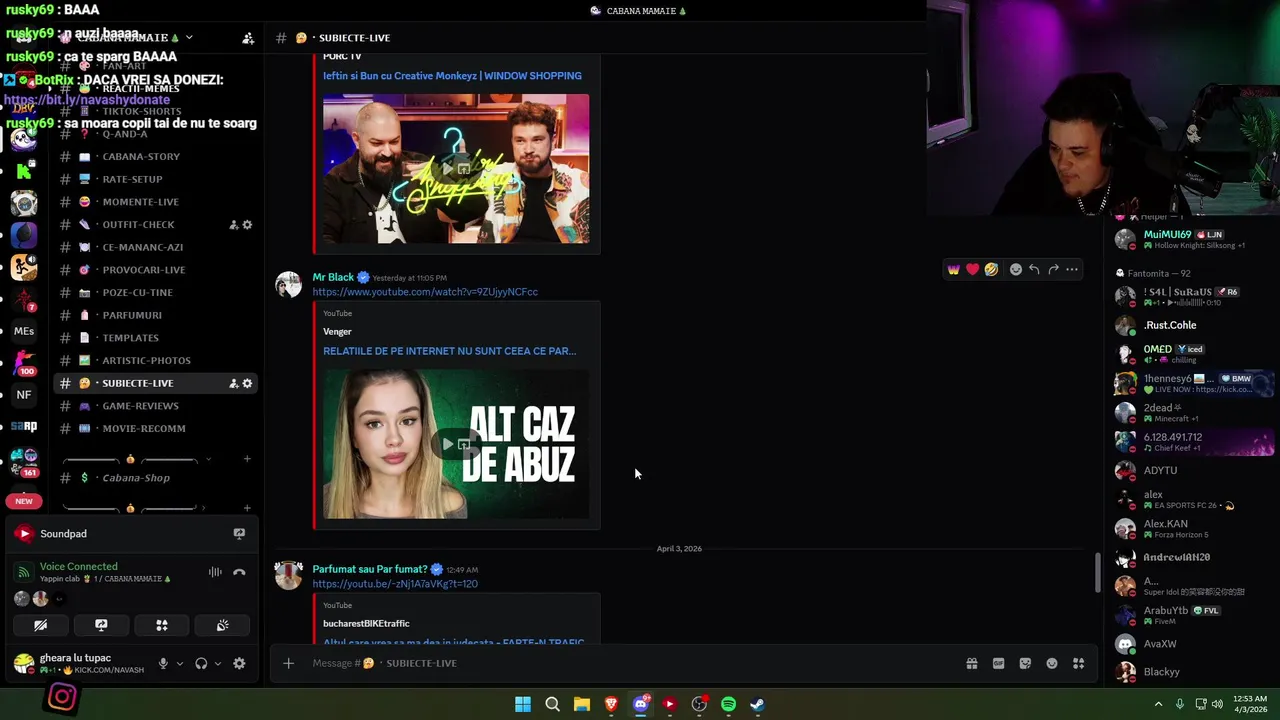Open User Settings gear

(x=239, y=663)
